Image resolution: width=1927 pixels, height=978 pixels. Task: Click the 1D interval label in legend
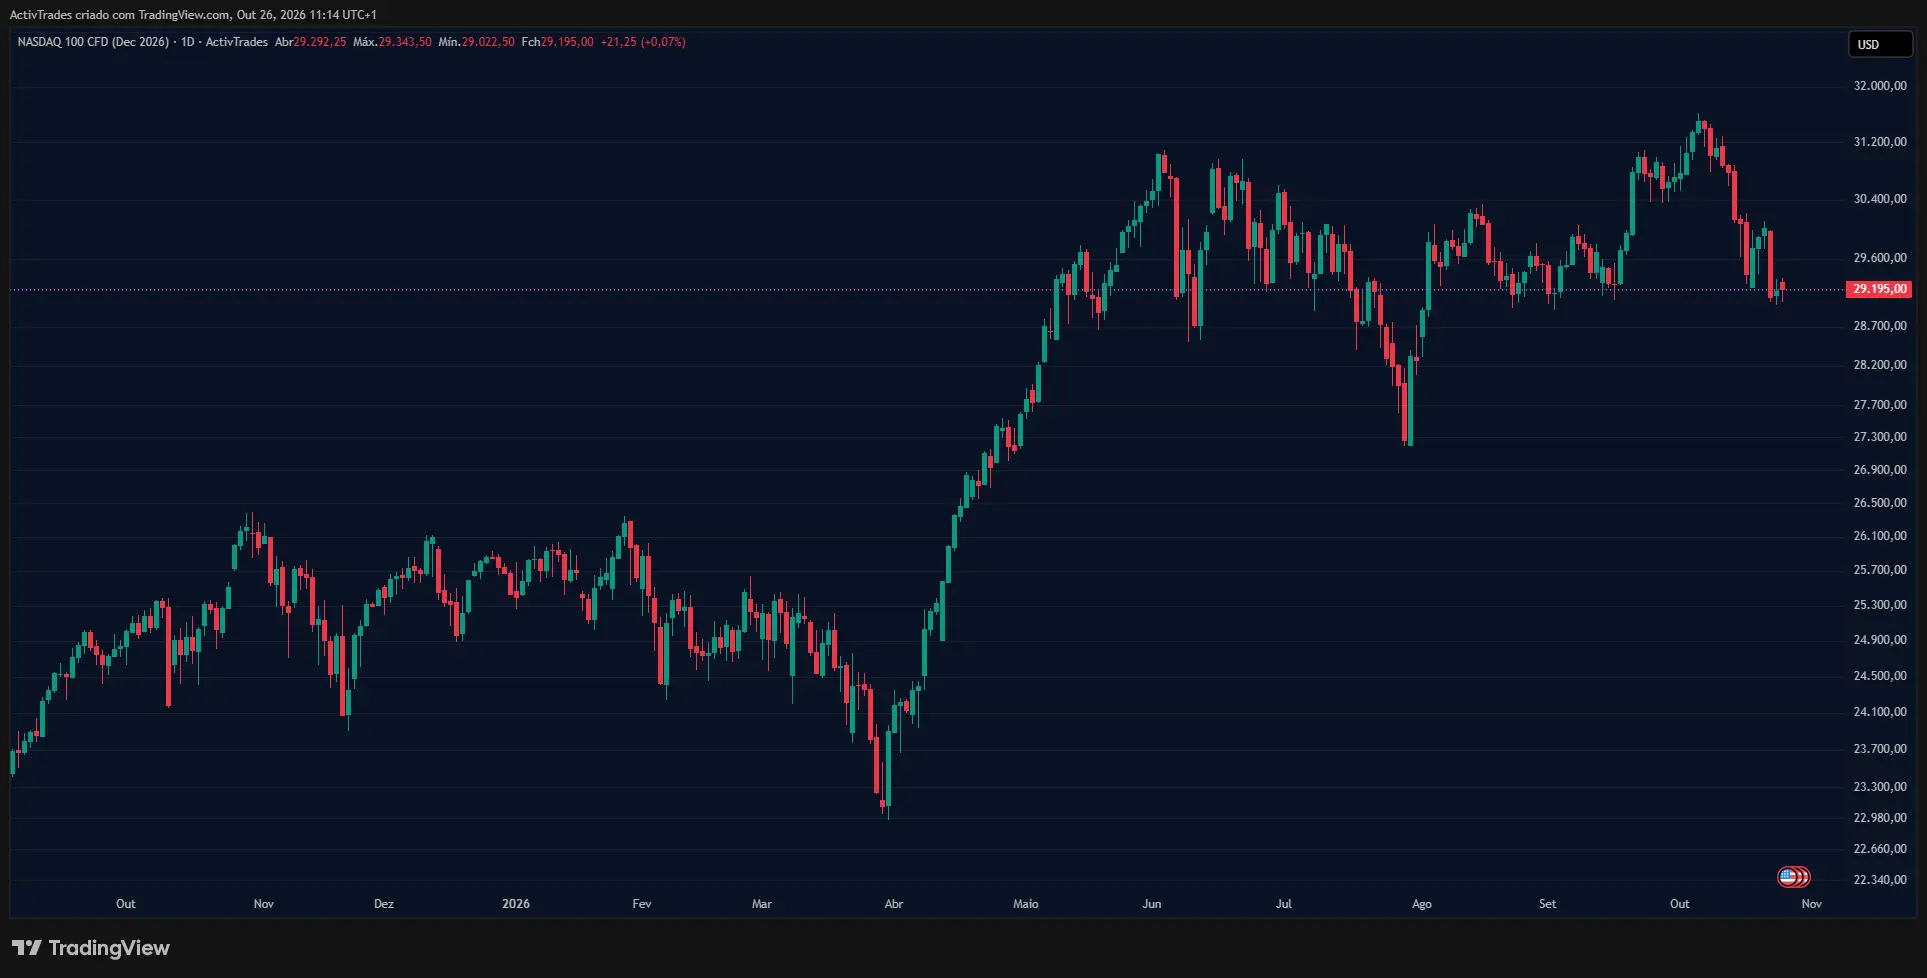(x=187, y=42)
